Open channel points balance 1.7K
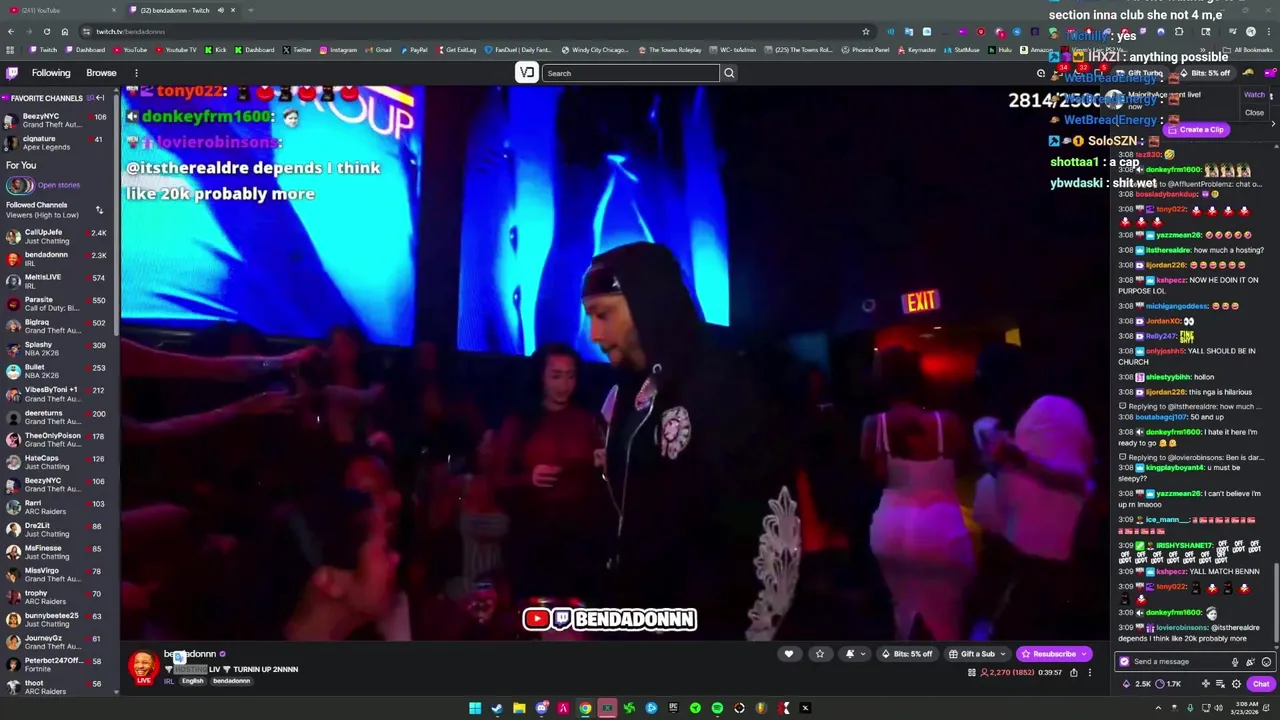This screenshot has width=1280, height=720. (1169, 684)
